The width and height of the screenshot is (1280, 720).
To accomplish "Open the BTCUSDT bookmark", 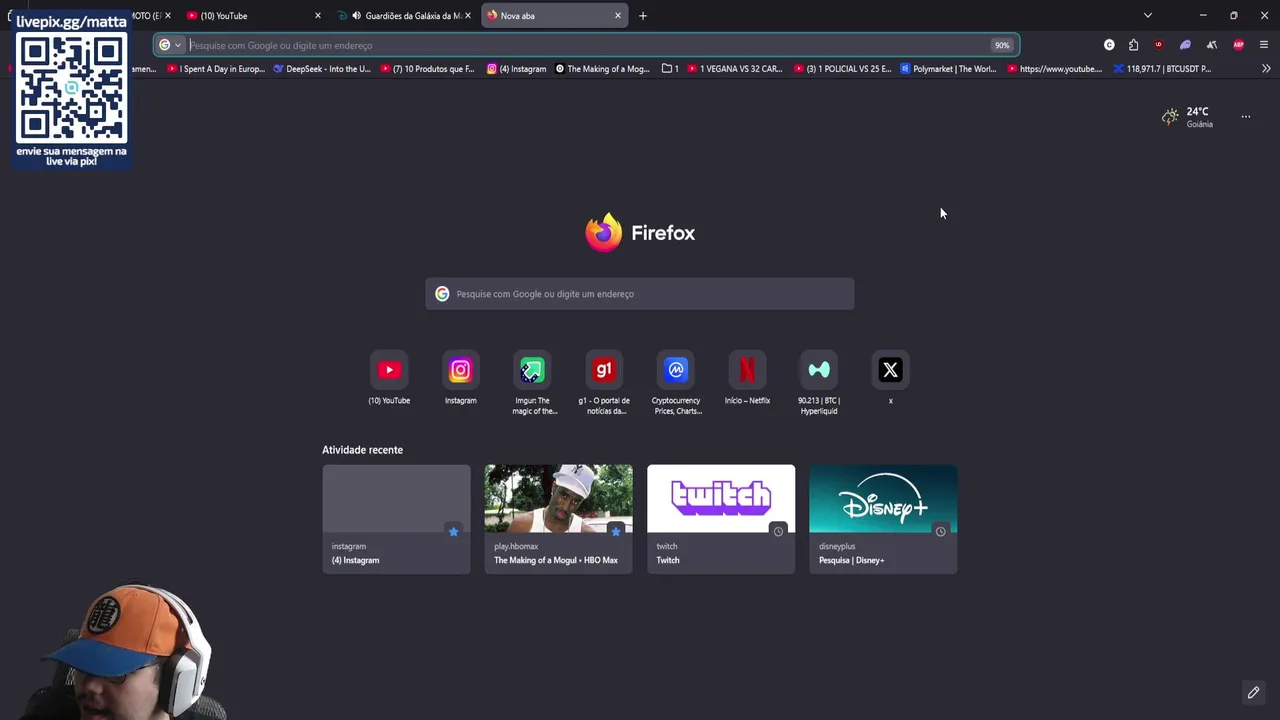I will [1163, 69].
